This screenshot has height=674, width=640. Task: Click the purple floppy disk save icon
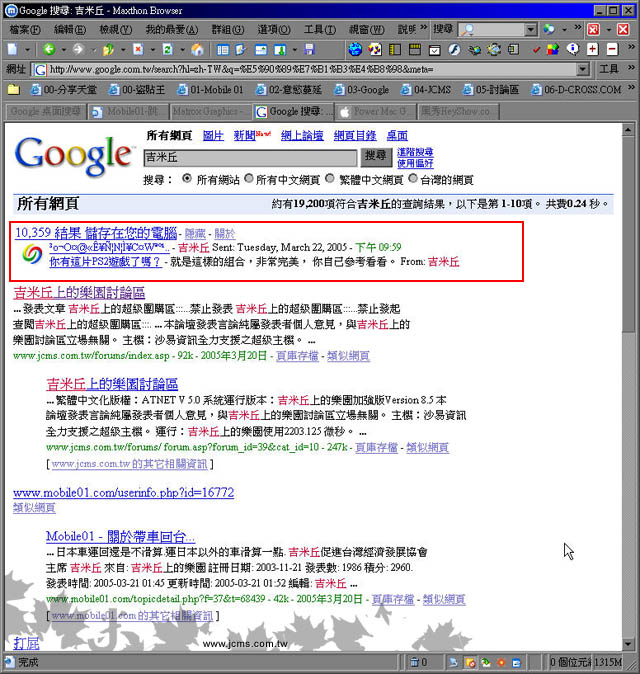point(309,49)
